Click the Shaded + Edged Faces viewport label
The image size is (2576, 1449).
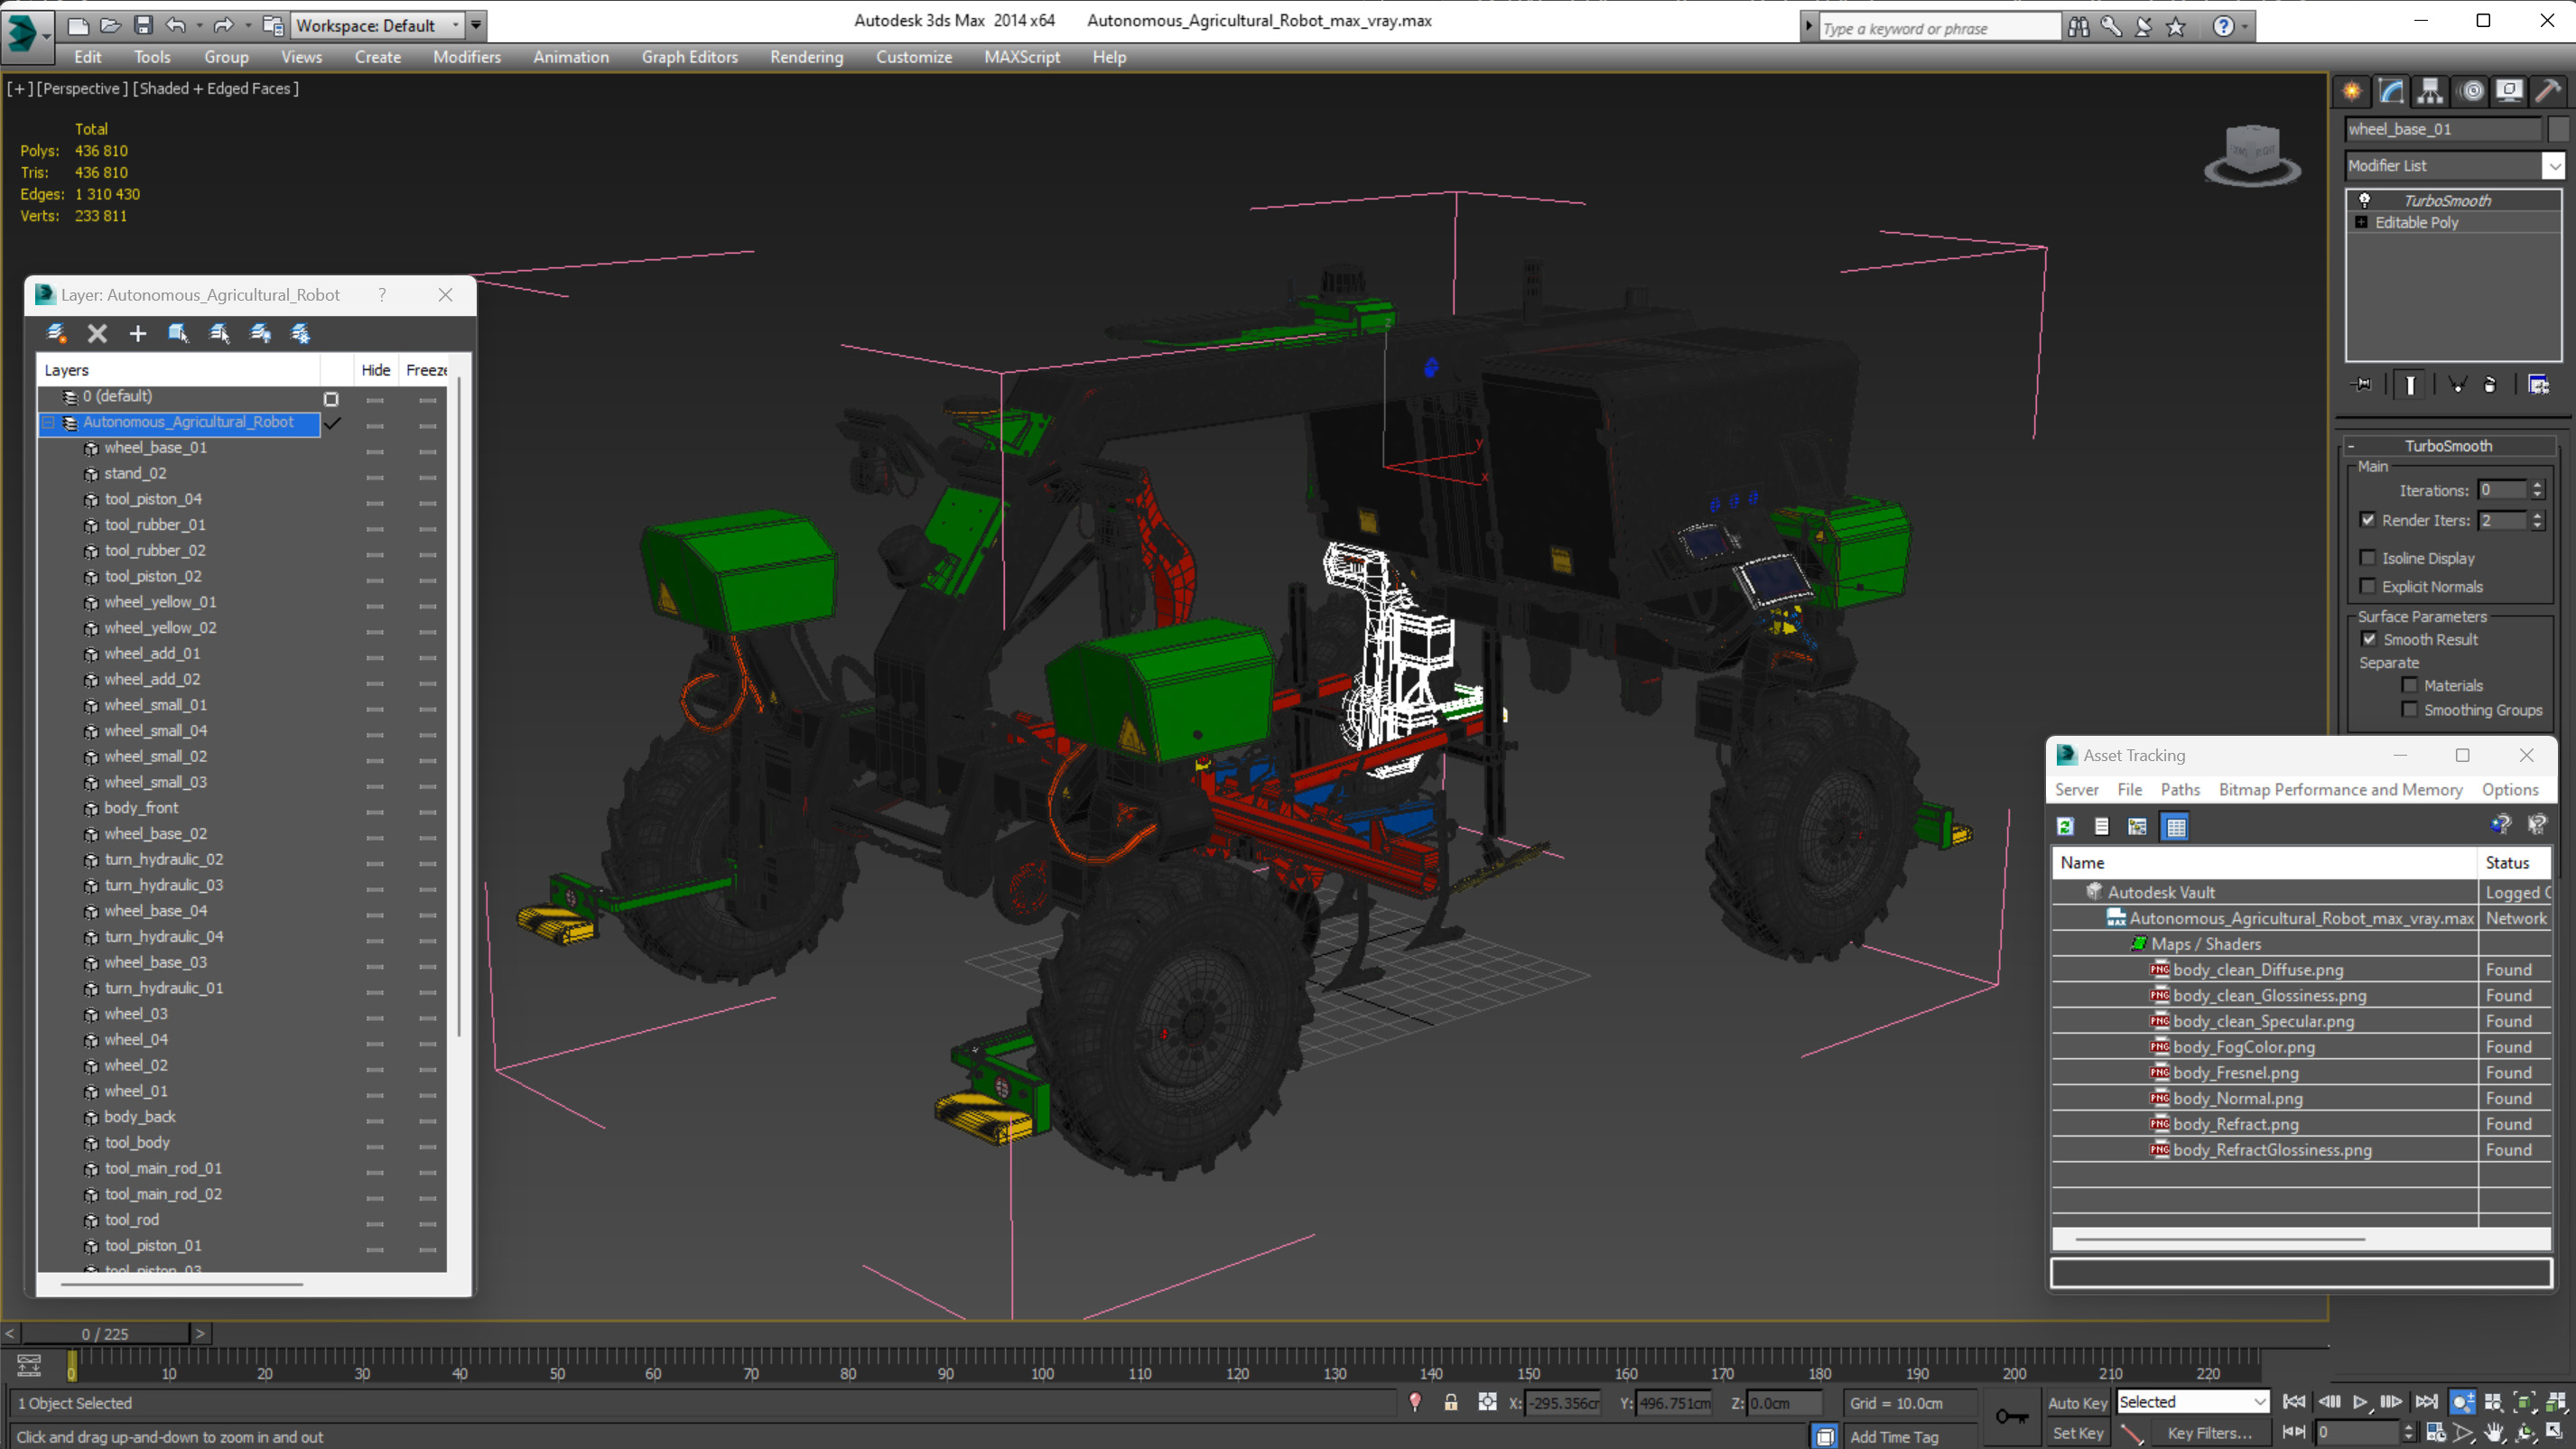pyautogui.click(x=216, y=88)
